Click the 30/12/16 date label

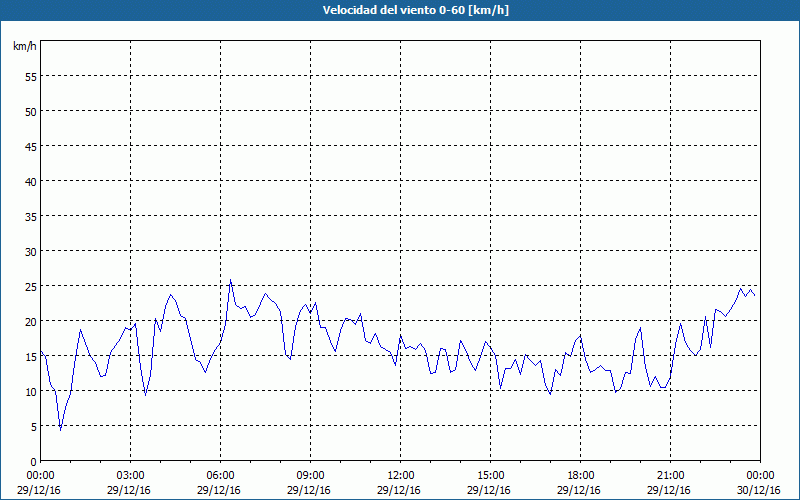(759, 490)
